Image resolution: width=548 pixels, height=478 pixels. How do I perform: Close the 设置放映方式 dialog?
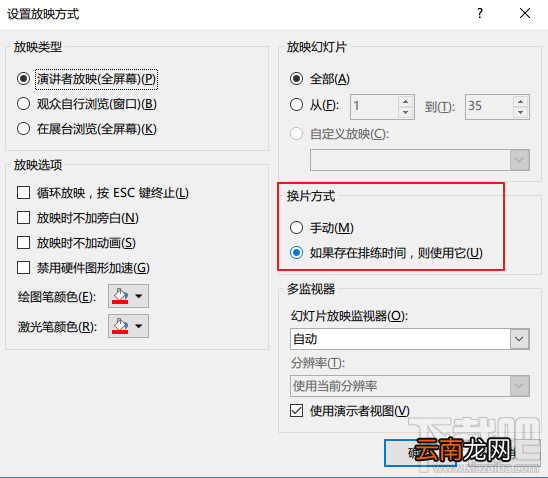525,14
